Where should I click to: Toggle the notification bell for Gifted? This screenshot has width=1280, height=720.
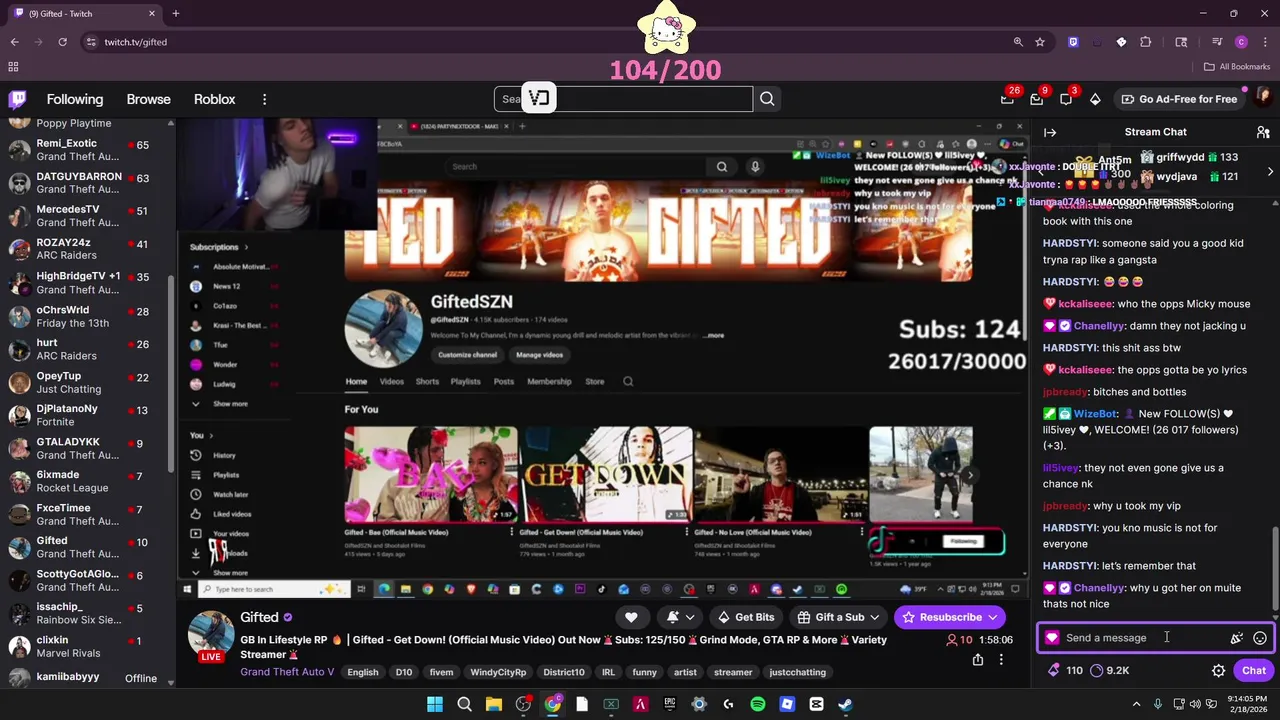pos(674,617)
